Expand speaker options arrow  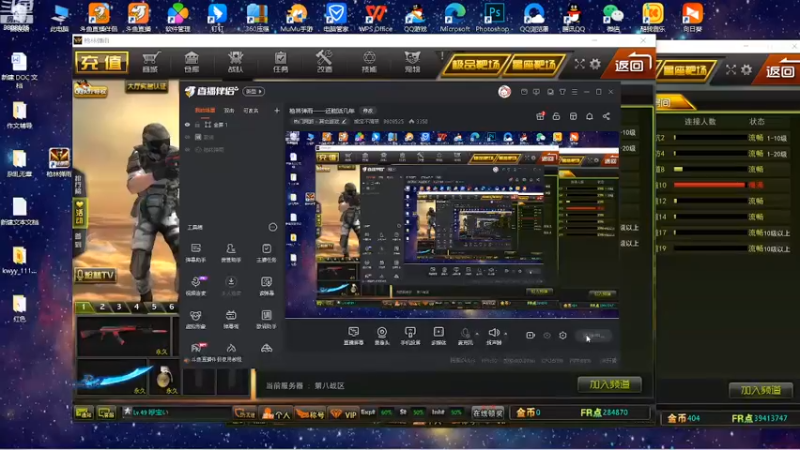tap(506, 334)
